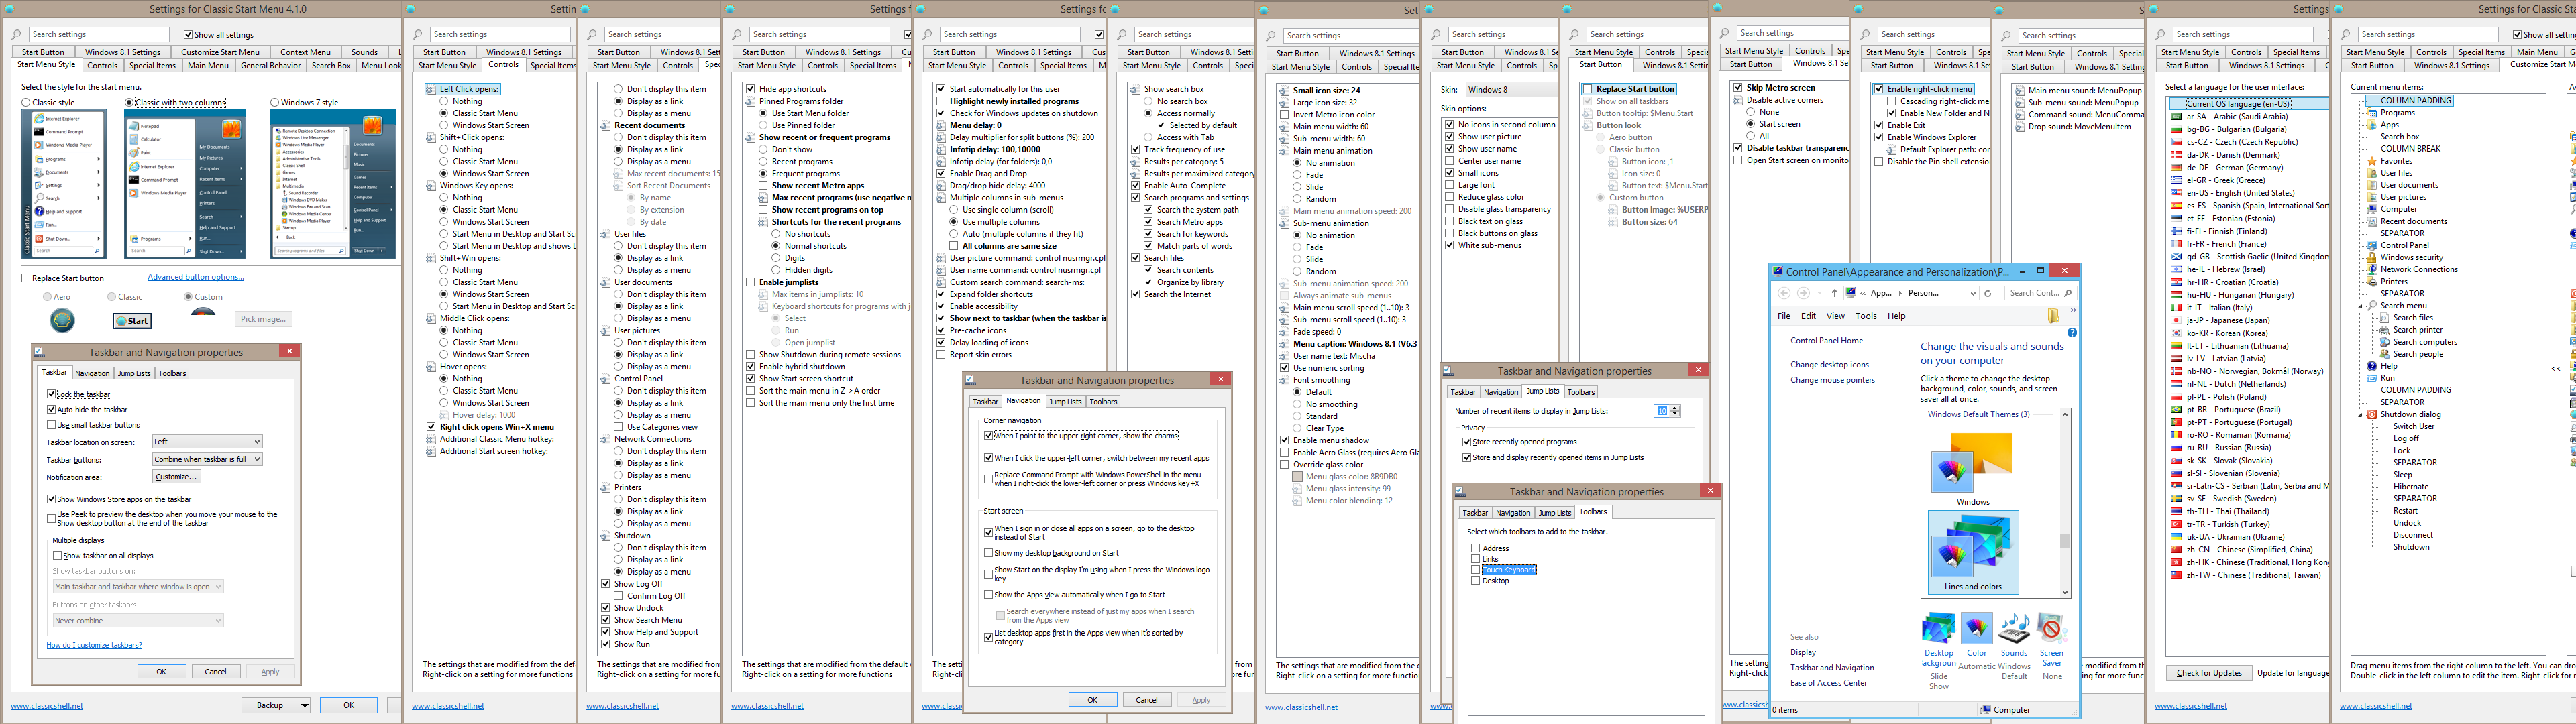Viewport: 2576px width, 724px height.
Task: Collapse the Search menu tree node
Action: pos(2360,306)
